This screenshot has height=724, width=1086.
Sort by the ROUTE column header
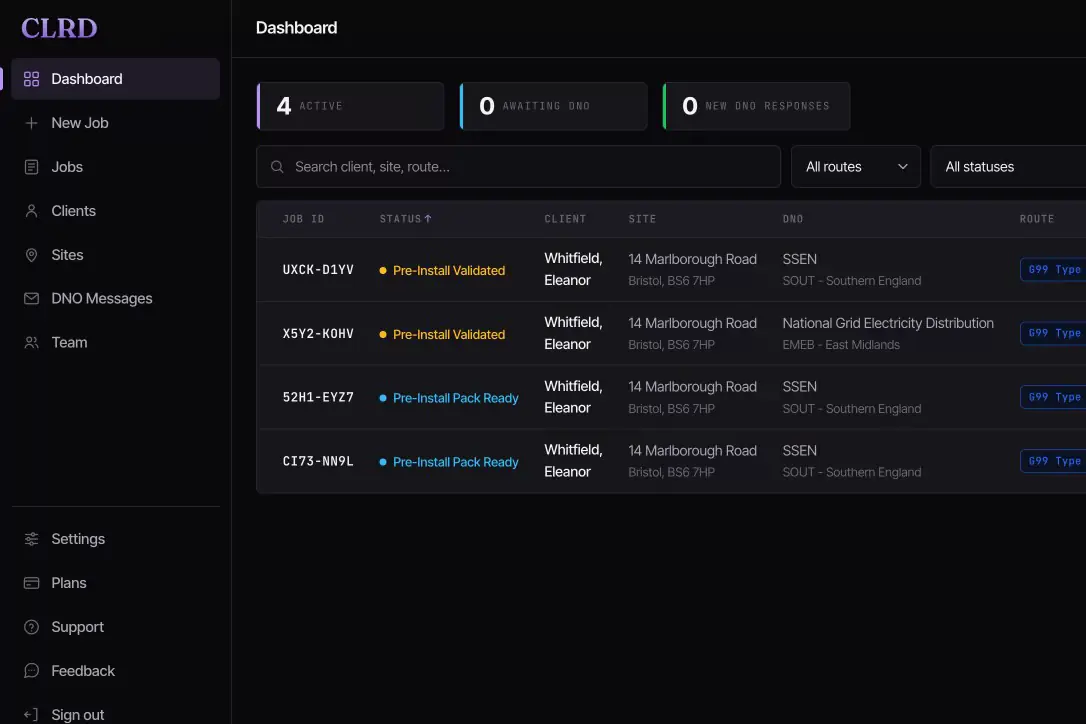1037,219
